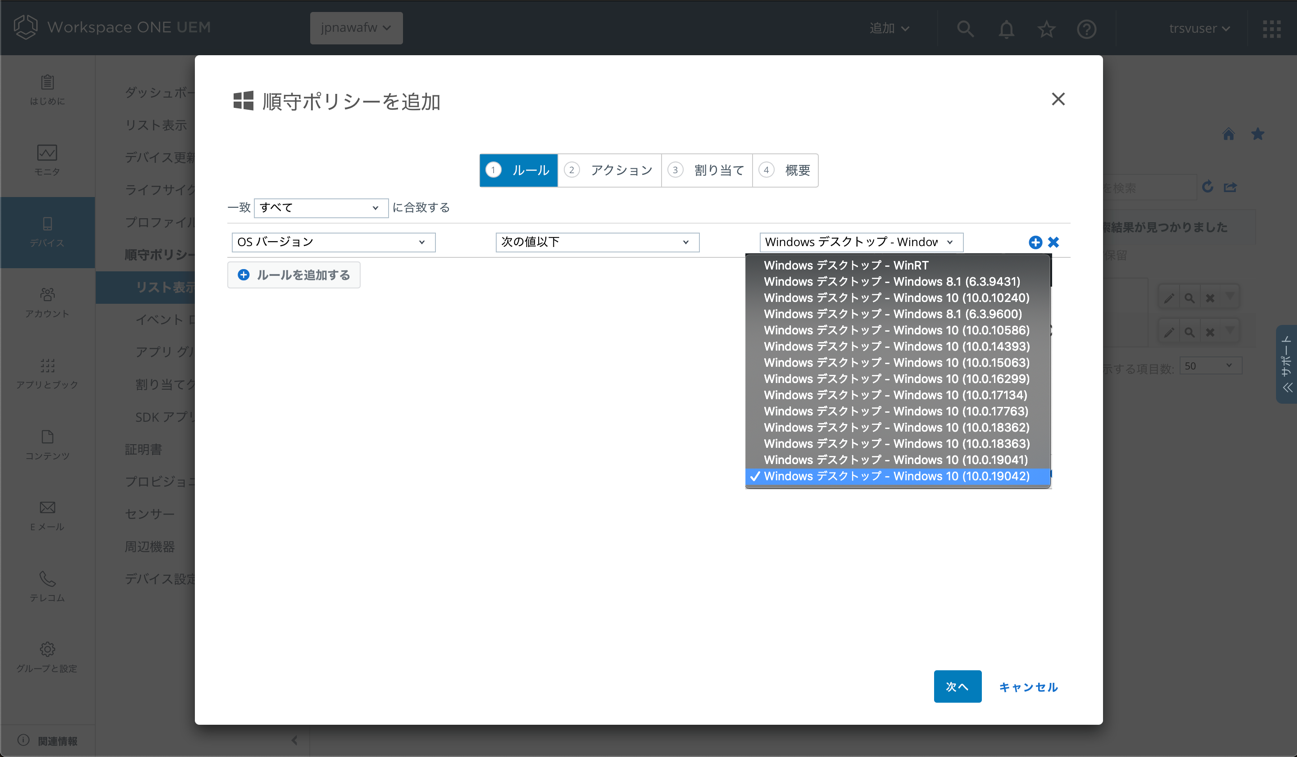This screenshot has width=1297, height=757.
Task: Open the notifications bell icon
Action: pyautogui.click(x=1006, y=29)
